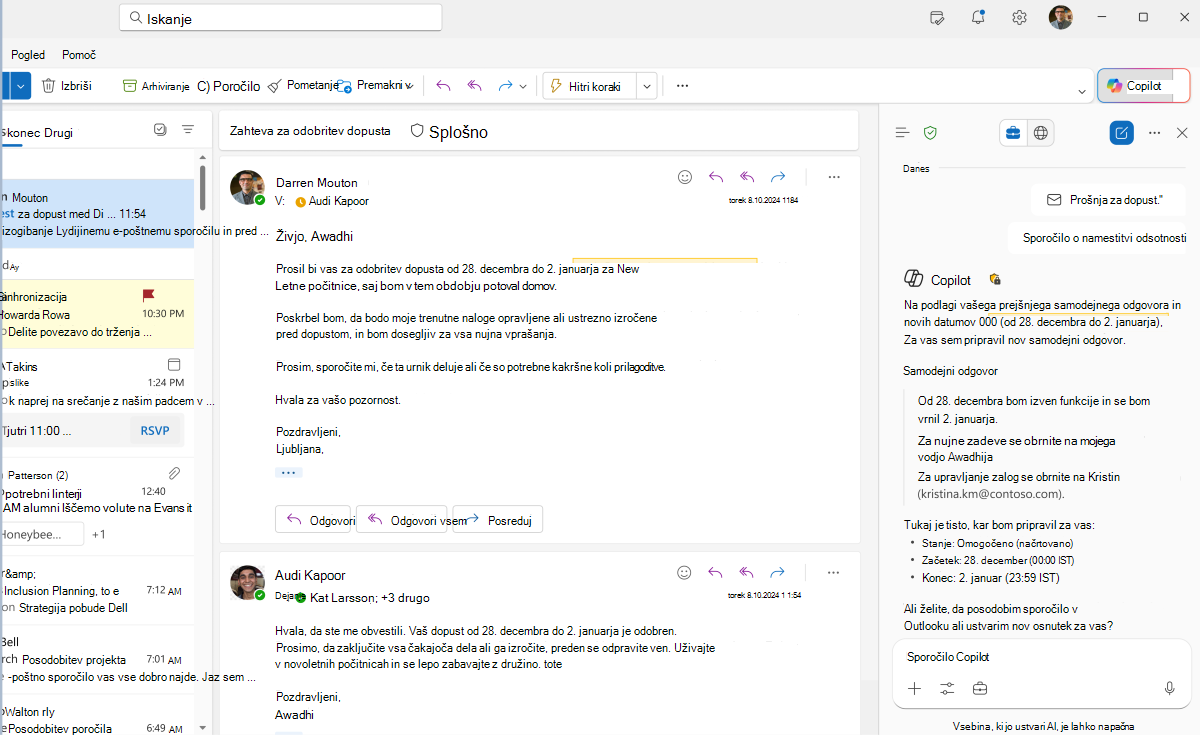Click the microphone icon in Copilot box
The image size is (1200, 735).
[x=1169, y=688]
